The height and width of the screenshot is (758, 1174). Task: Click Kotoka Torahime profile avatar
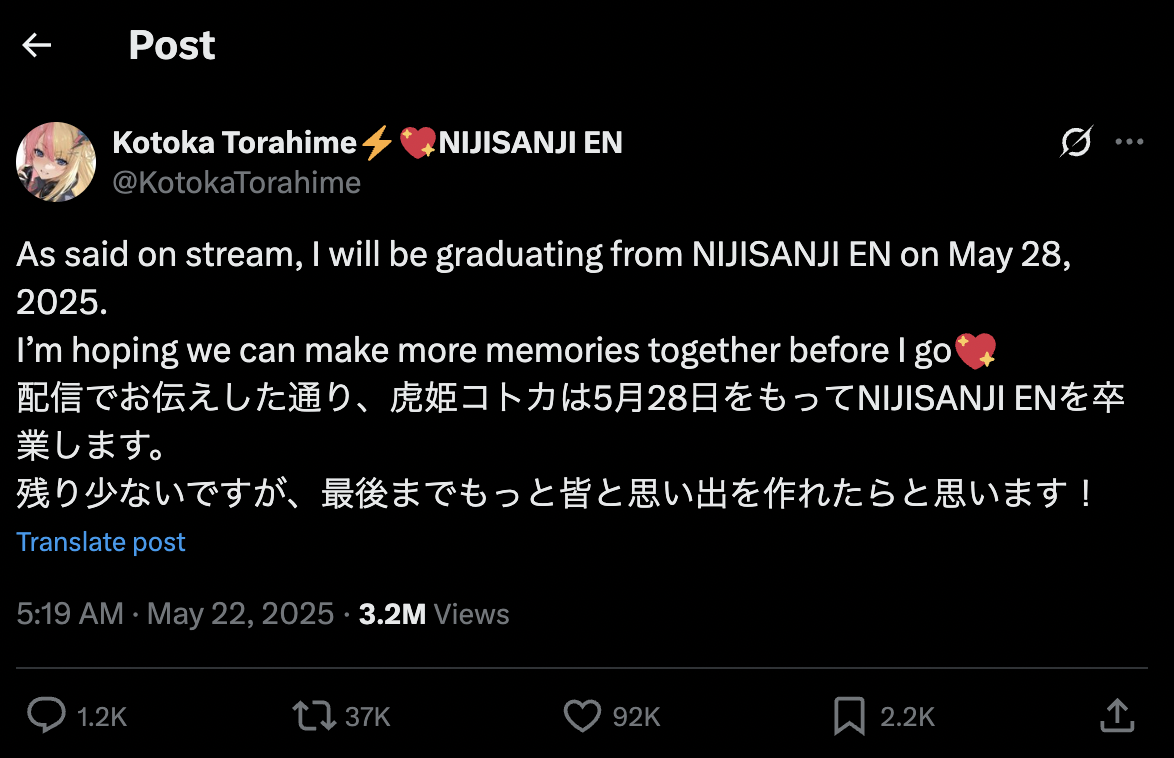56,161
